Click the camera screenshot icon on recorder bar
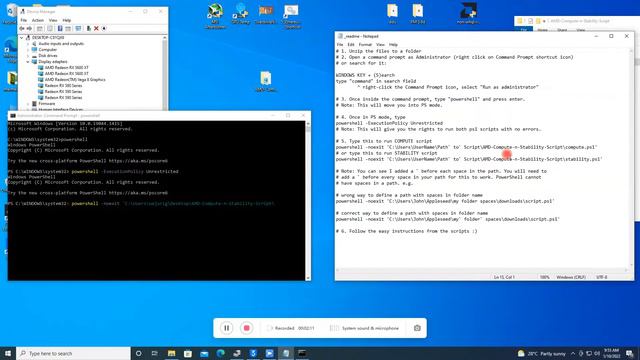640x360 pixels. pyautogui.click(x=417, y=328)
